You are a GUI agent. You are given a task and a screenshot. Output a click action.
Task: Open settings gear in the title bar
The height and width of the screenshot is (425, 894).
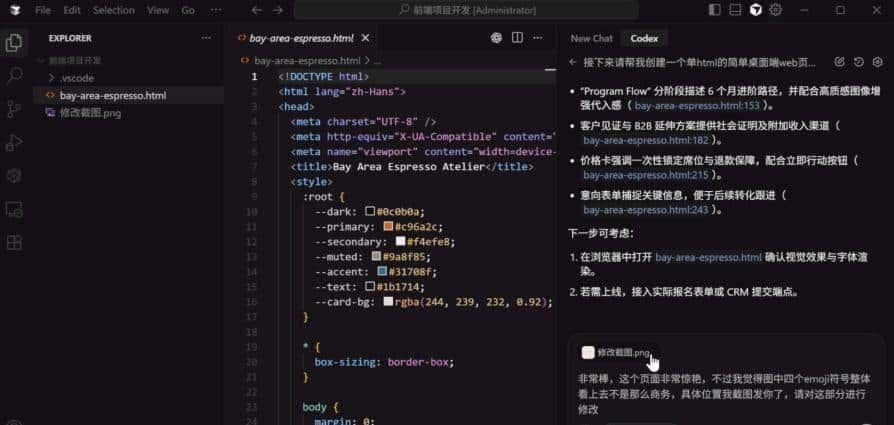[775, 10]
